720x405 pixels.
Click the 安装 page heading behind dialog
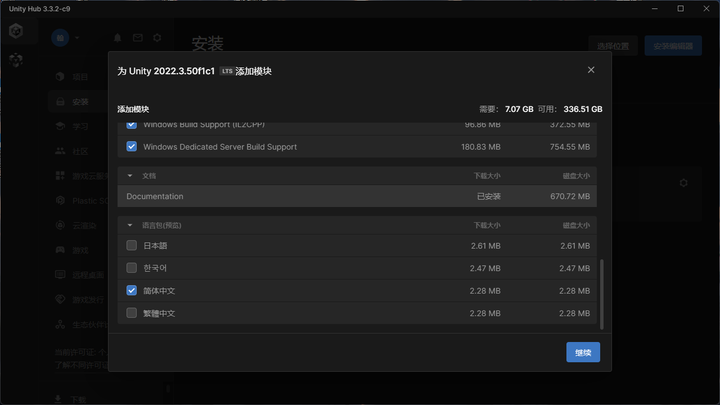click(x=208, y=44)
